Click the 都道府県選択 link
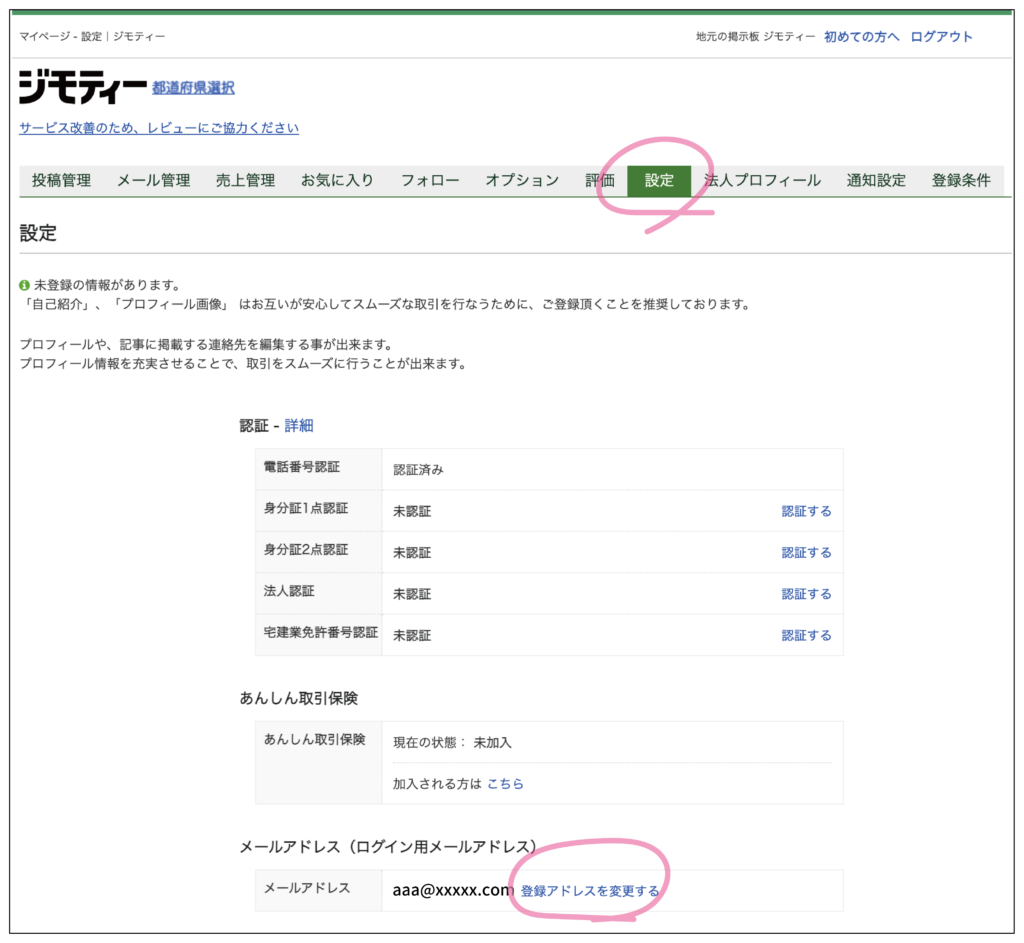 click(x=193, y=88)
